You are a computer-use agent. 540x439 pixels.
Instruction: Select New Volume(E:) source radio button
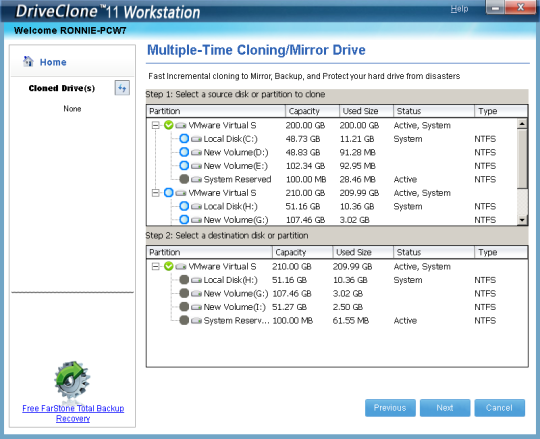tap(184, 166)
